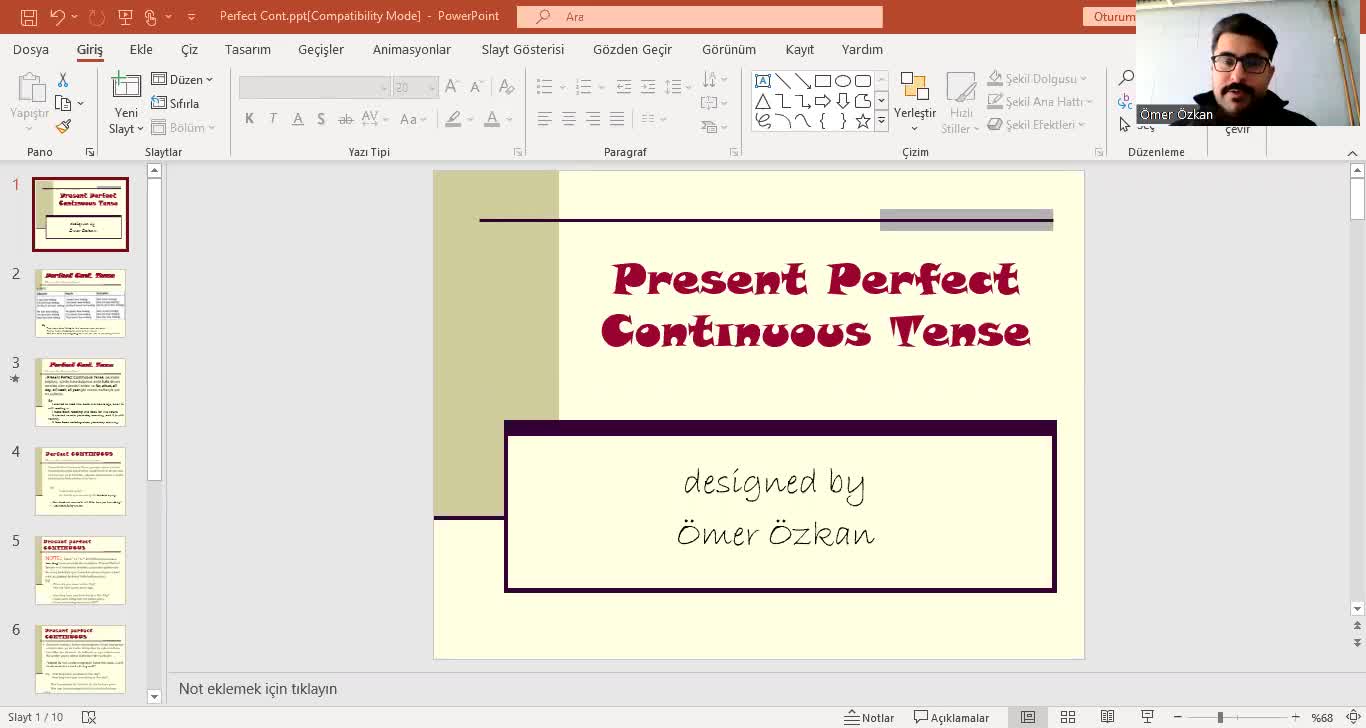This screenshot has height=728, width=1366.
Task: Toggle italic T formatting
Action: click(273, 119)
